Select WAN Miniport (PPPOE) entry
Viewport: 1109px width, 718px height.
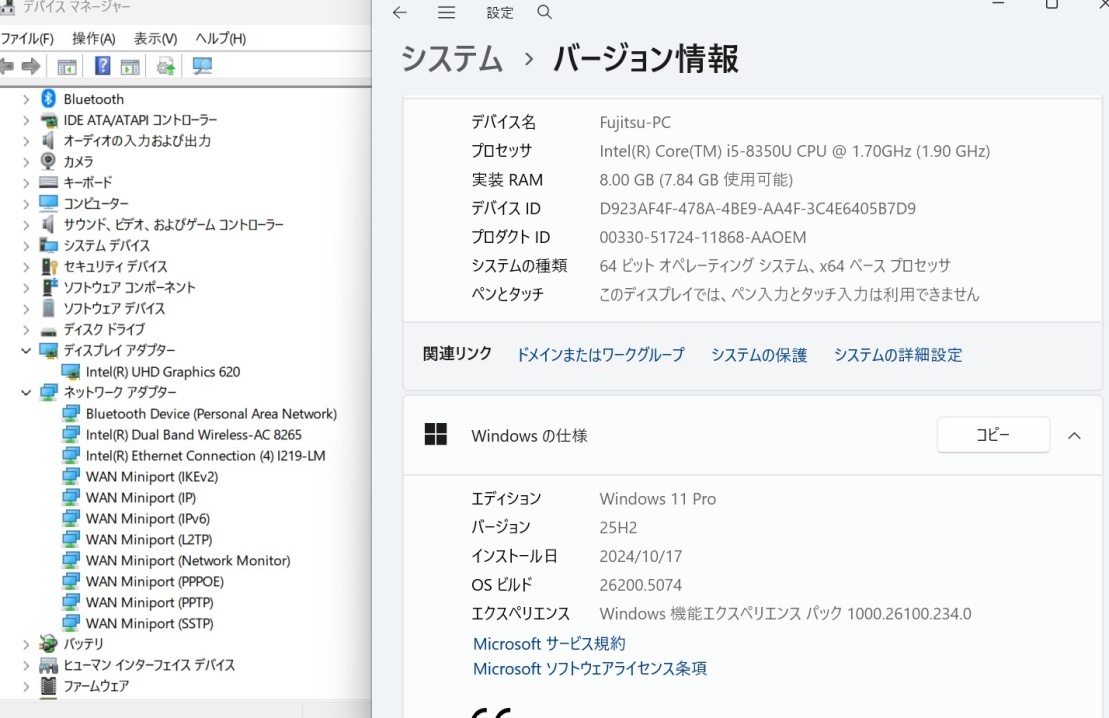pyautogui.click(x=154, y=581)
